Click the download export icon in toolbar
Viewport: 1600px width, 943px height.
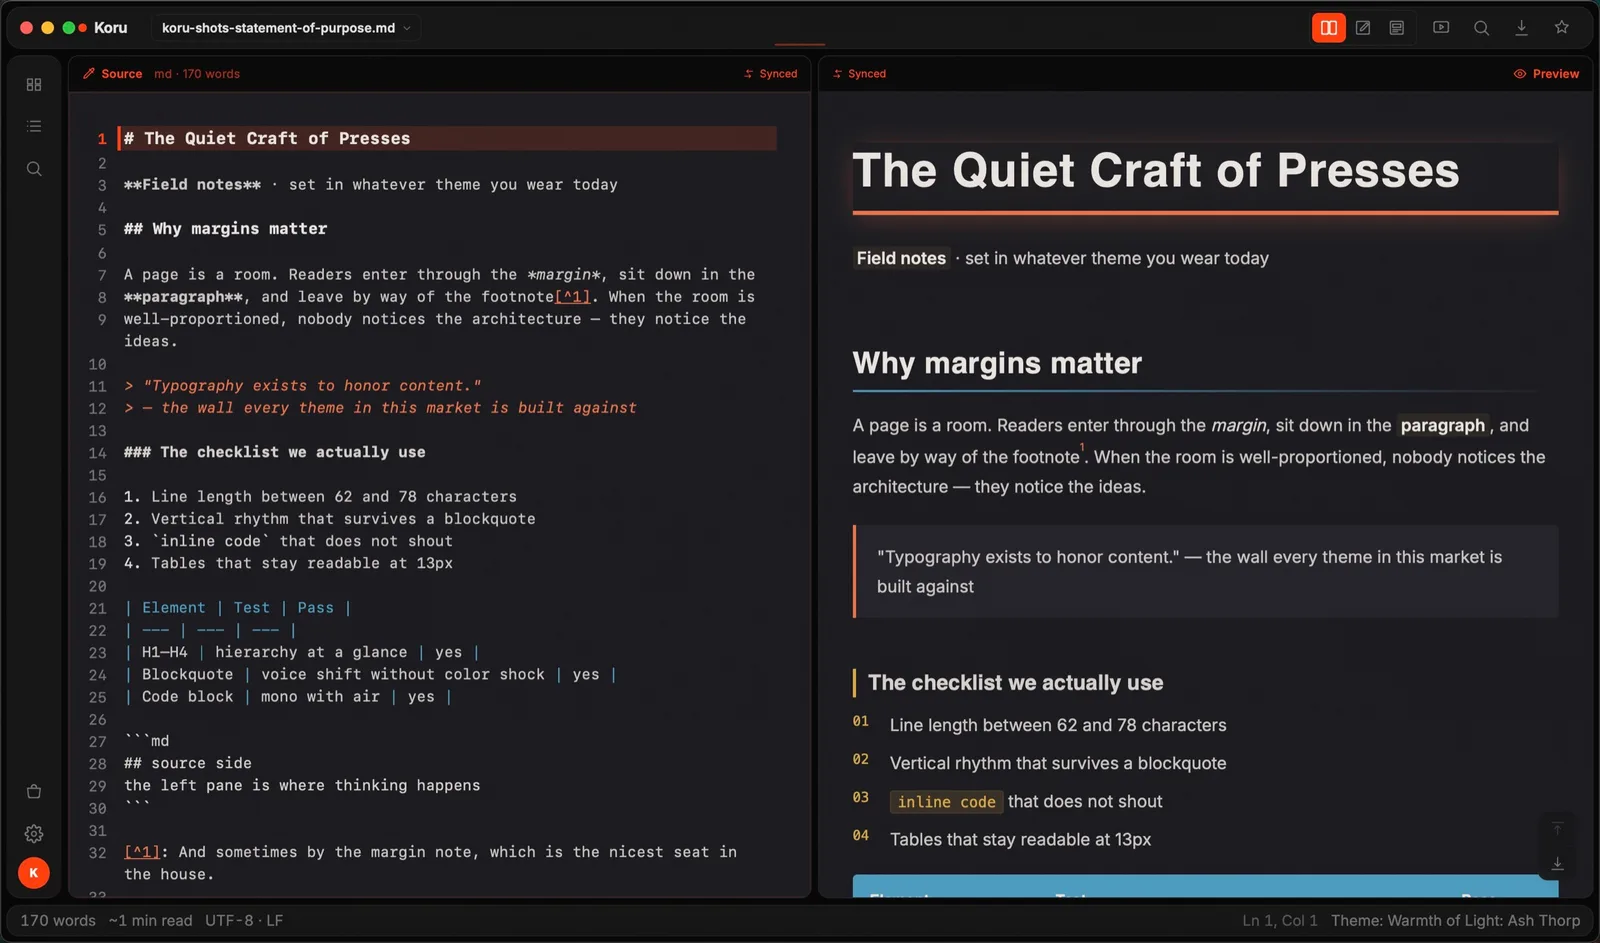tap(1521, 28)
